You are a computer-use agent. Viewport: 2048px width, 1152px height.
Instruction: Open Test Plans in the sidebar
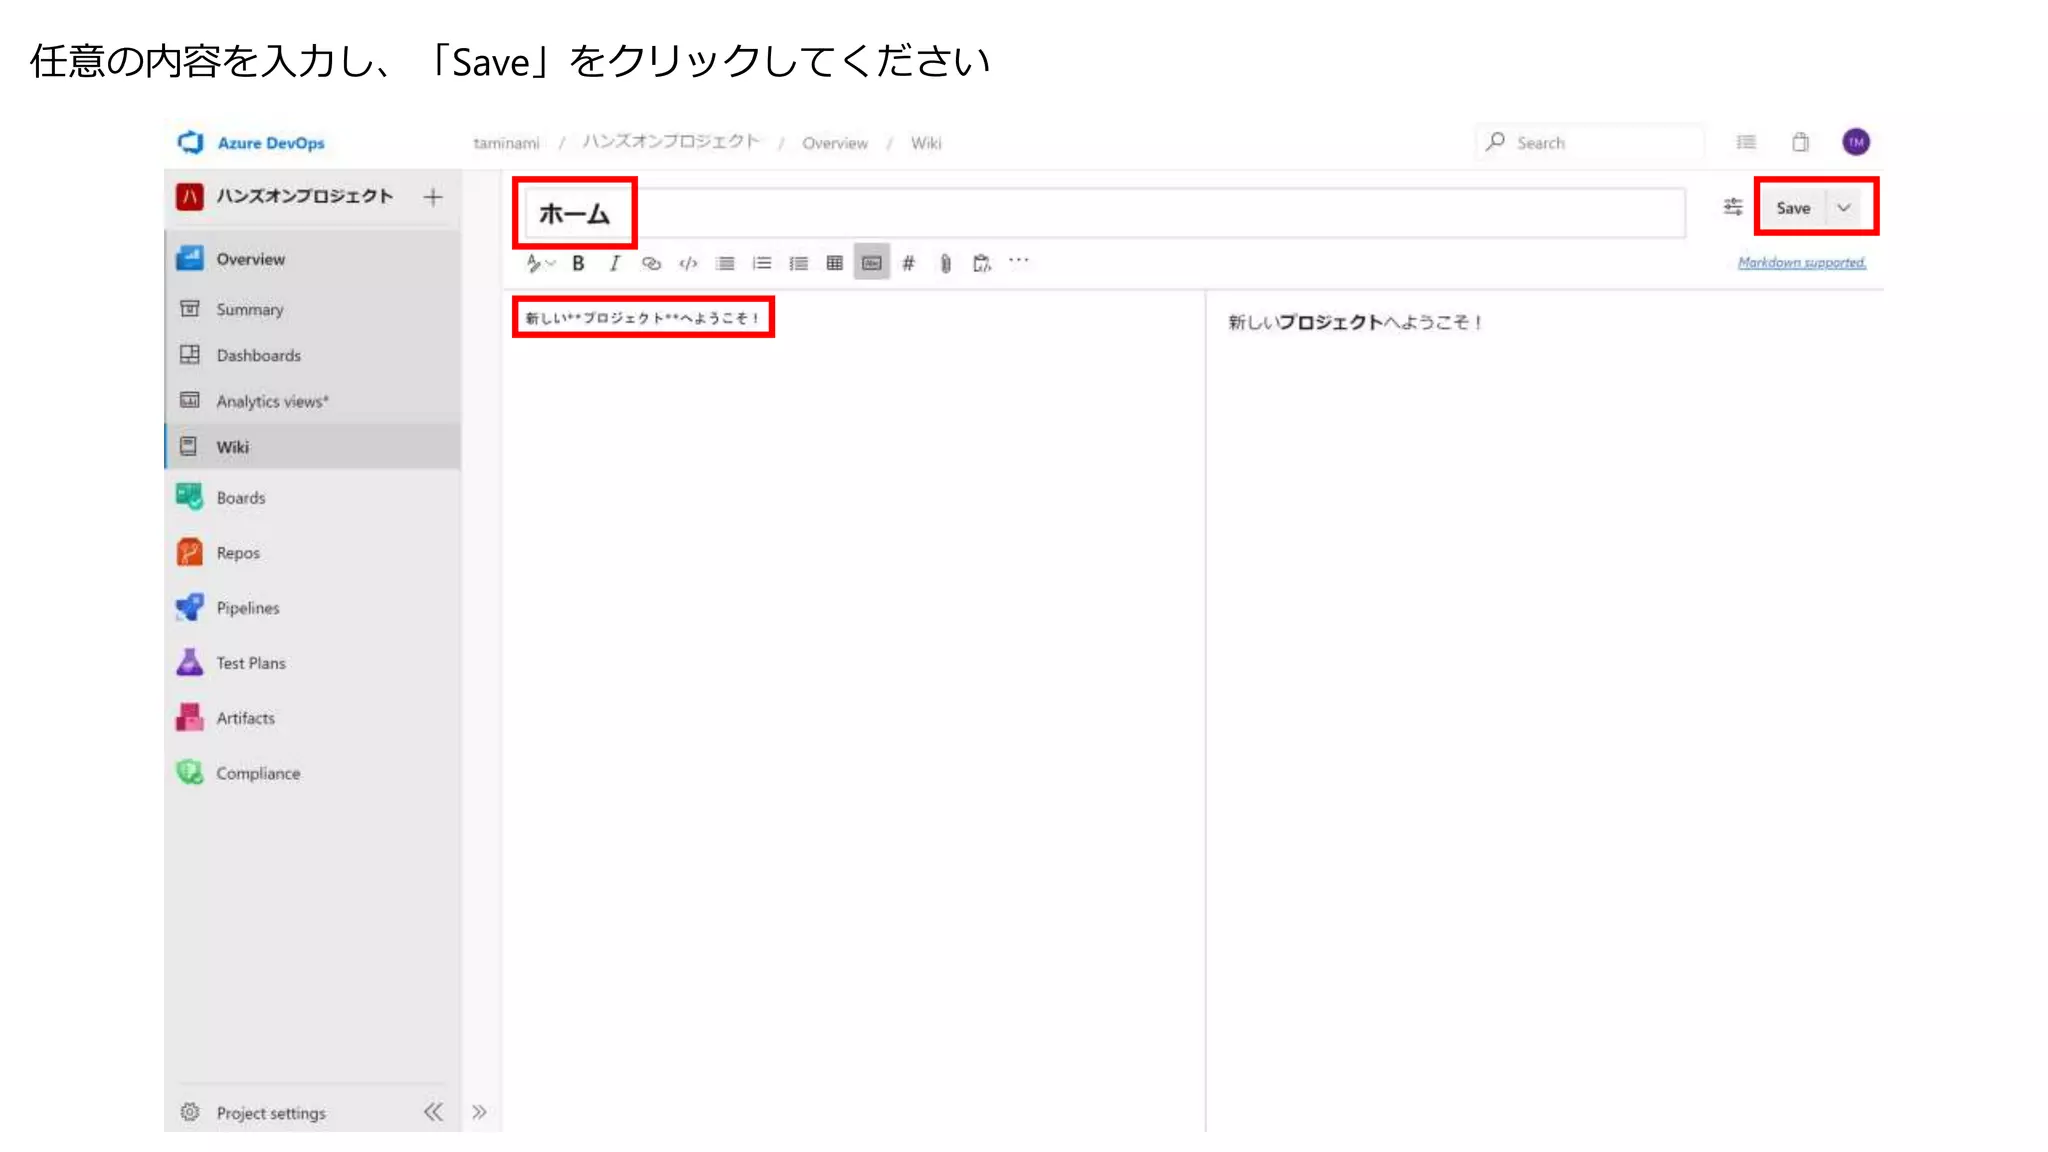[313, 662]
